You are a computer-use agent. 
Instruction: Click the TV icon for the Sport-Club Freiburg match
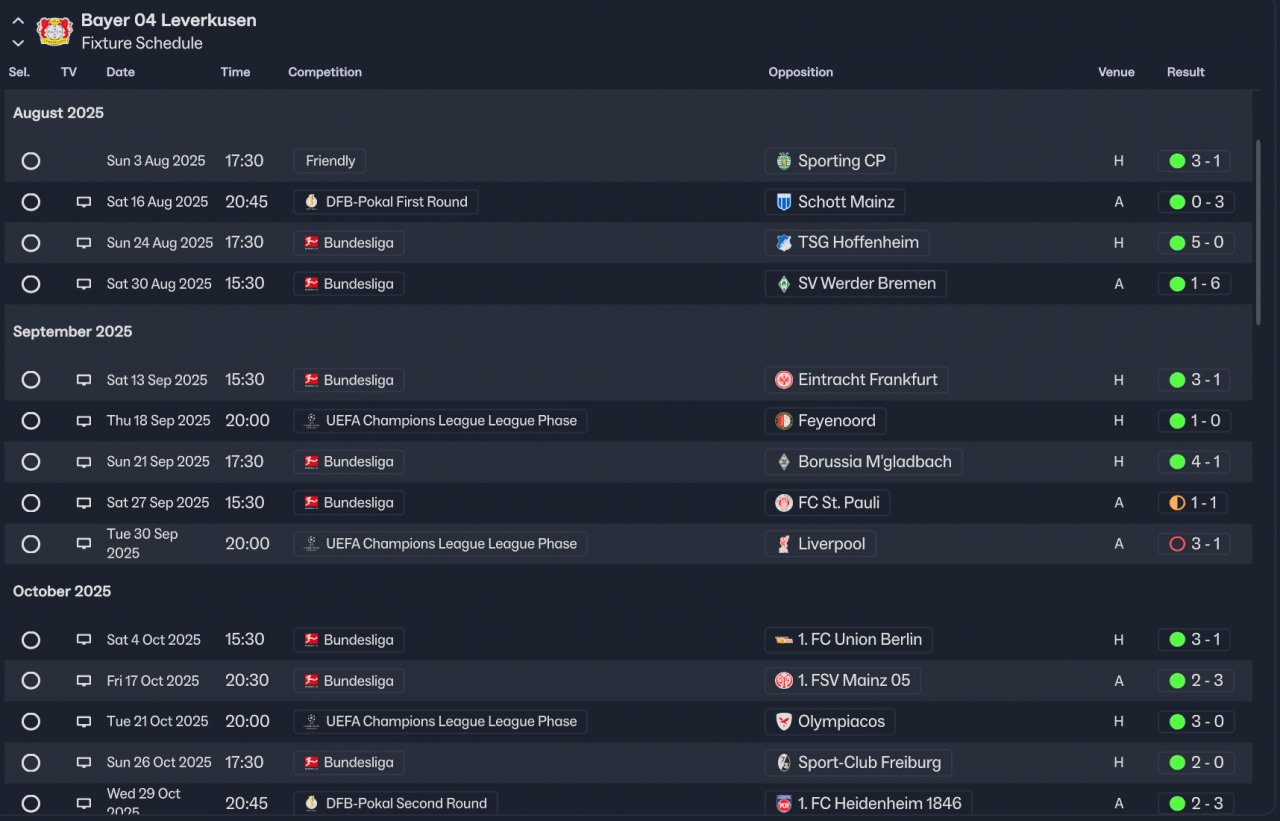tap(84, 763)
